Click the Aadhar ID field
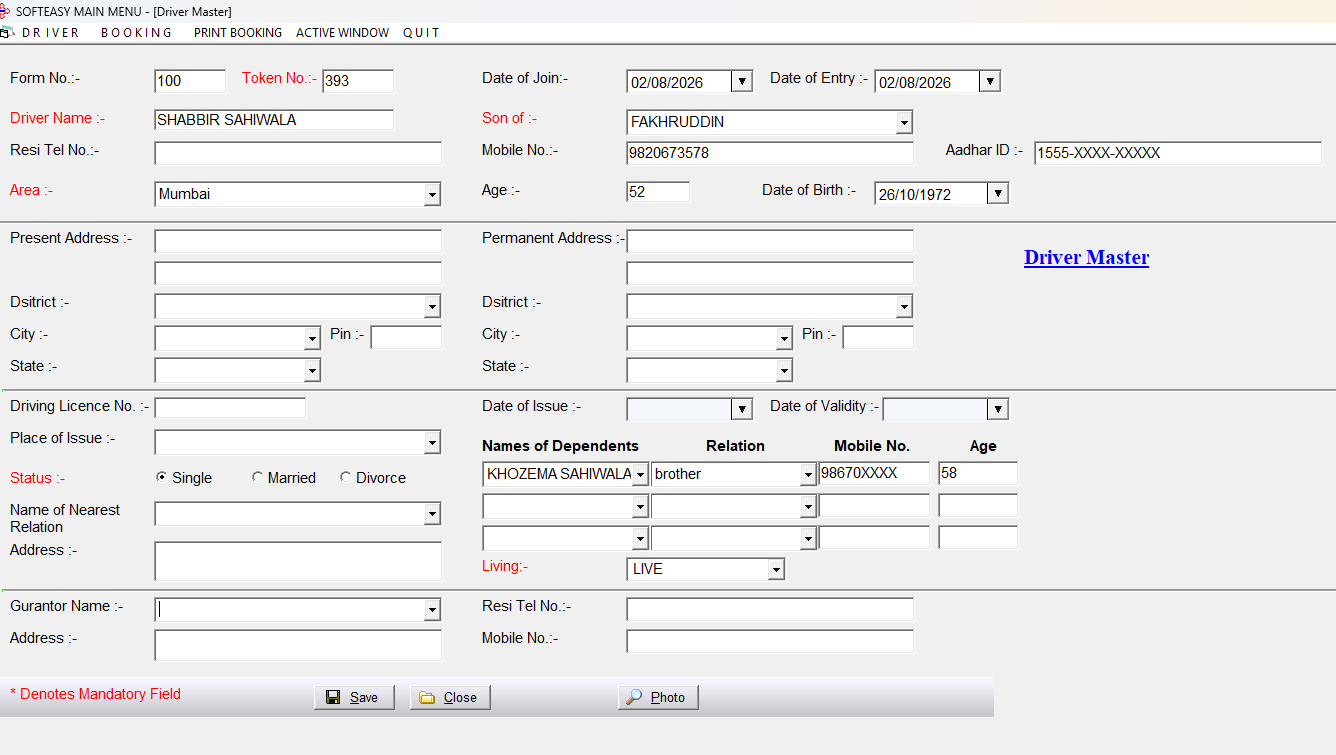 point(1178,153)
